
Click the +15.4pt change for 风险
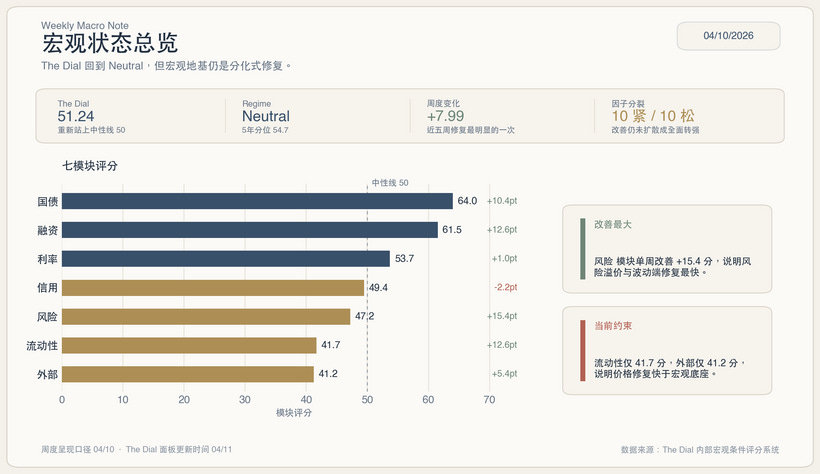502,316
